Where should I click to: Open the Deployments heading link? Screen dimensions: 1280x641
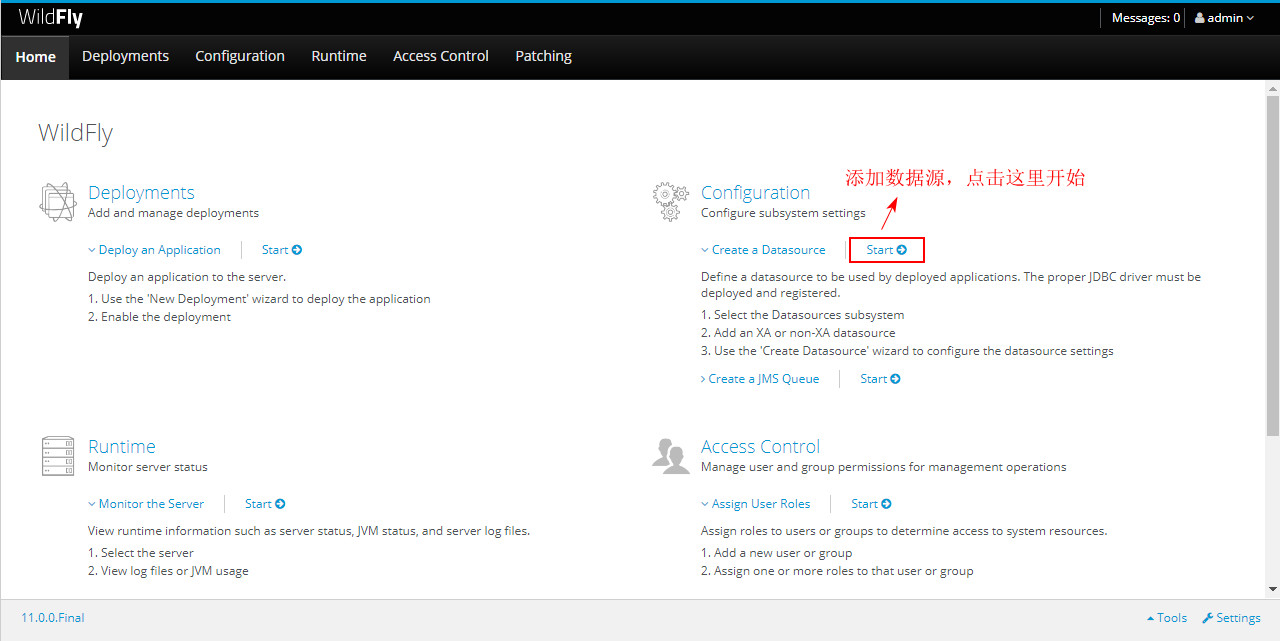click(x=141, y=193)
